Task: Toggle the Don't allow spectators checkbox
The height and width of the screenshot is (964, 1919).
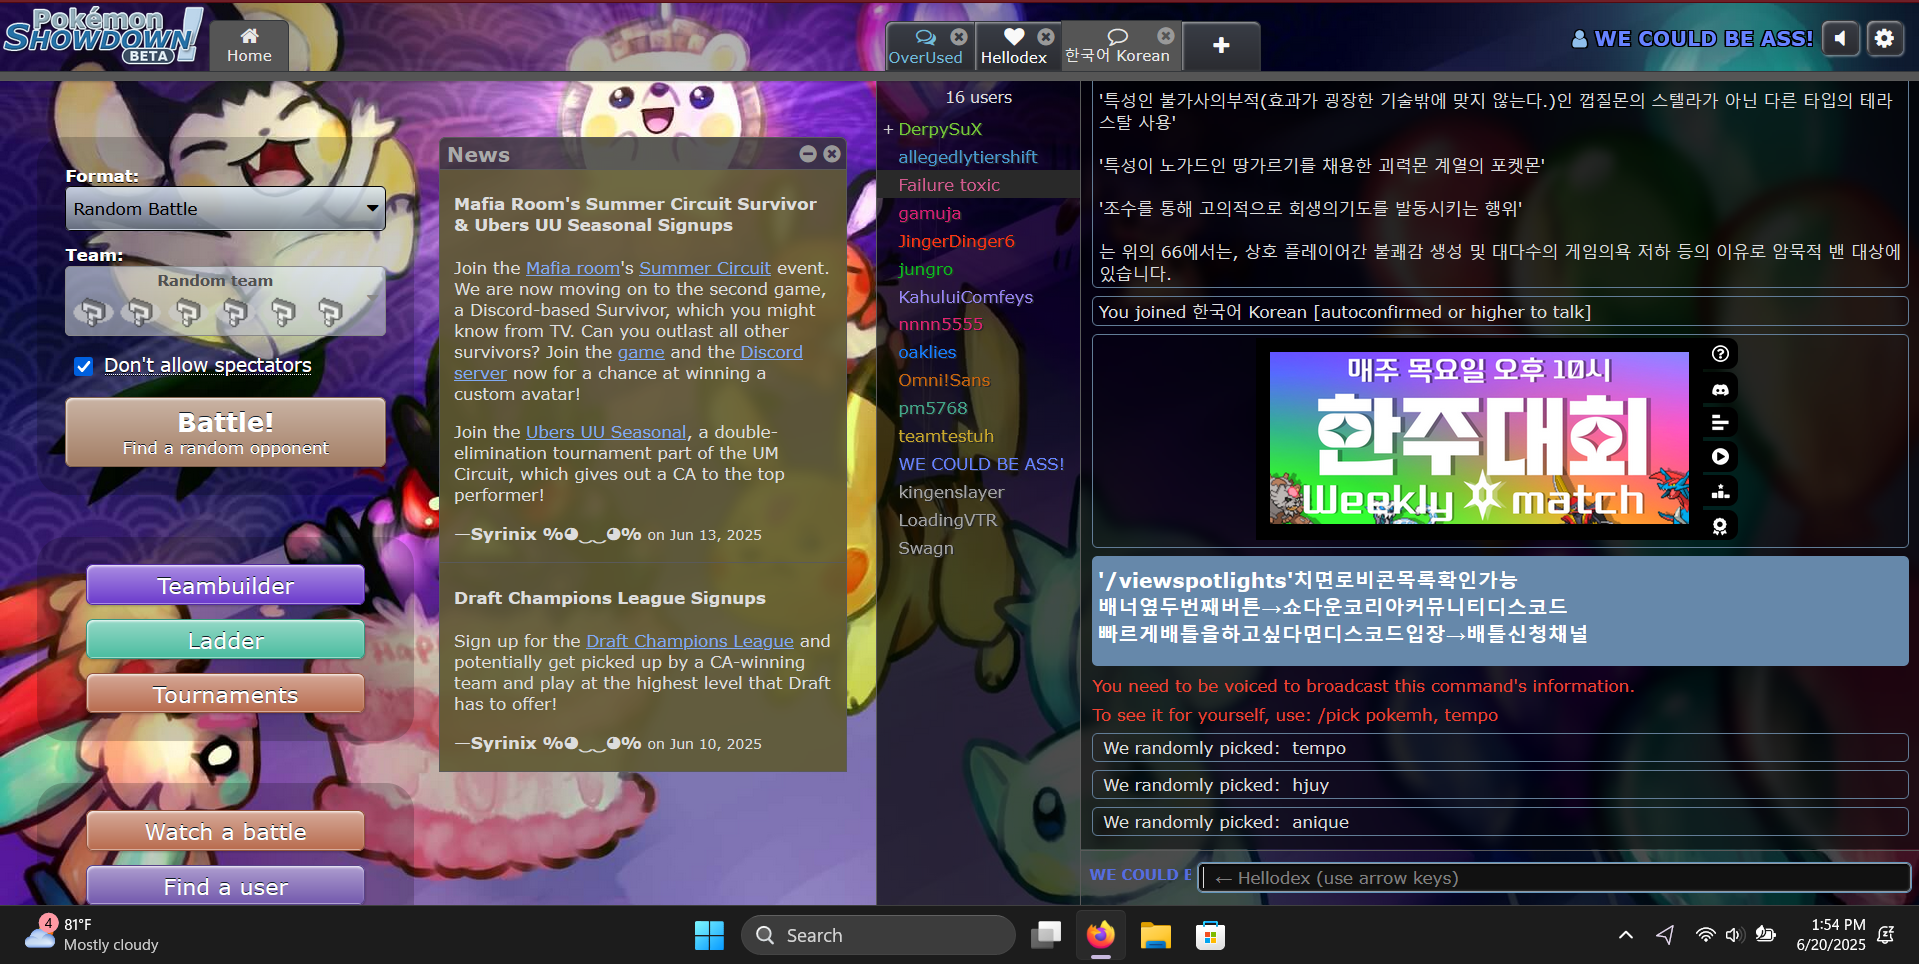Action: click(84, 366)
